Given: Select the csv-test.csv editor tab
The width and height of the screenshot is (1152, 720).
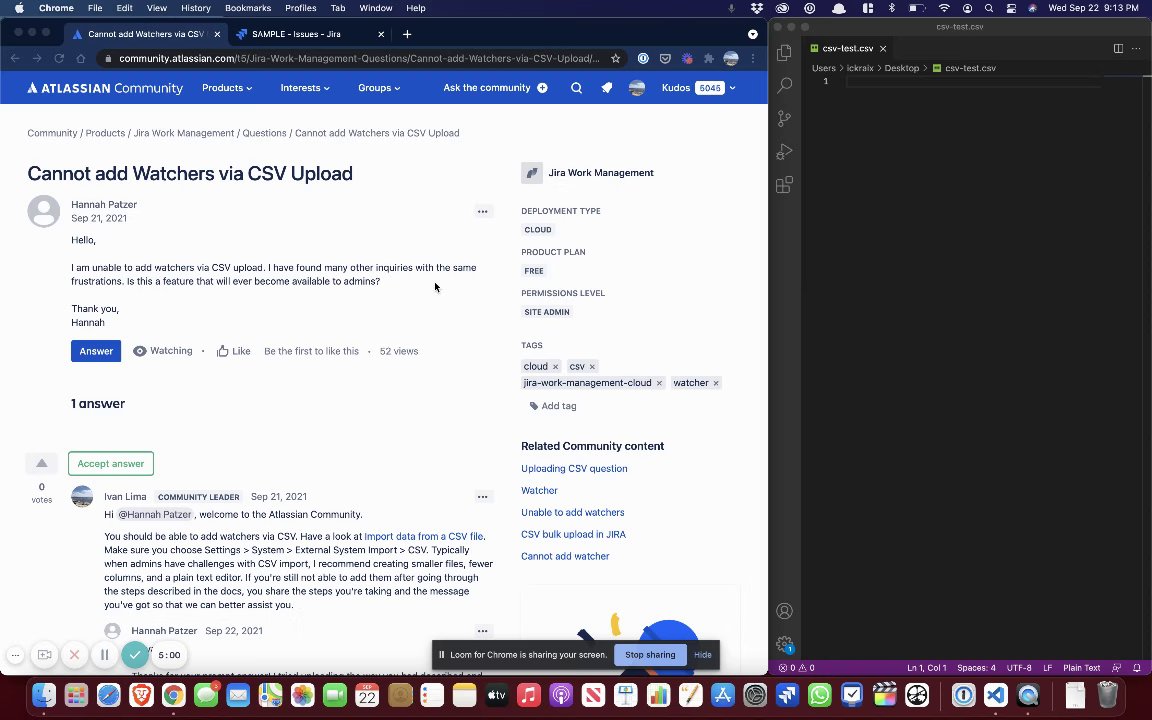Looking at the screenshot, I should click(848, 48).
